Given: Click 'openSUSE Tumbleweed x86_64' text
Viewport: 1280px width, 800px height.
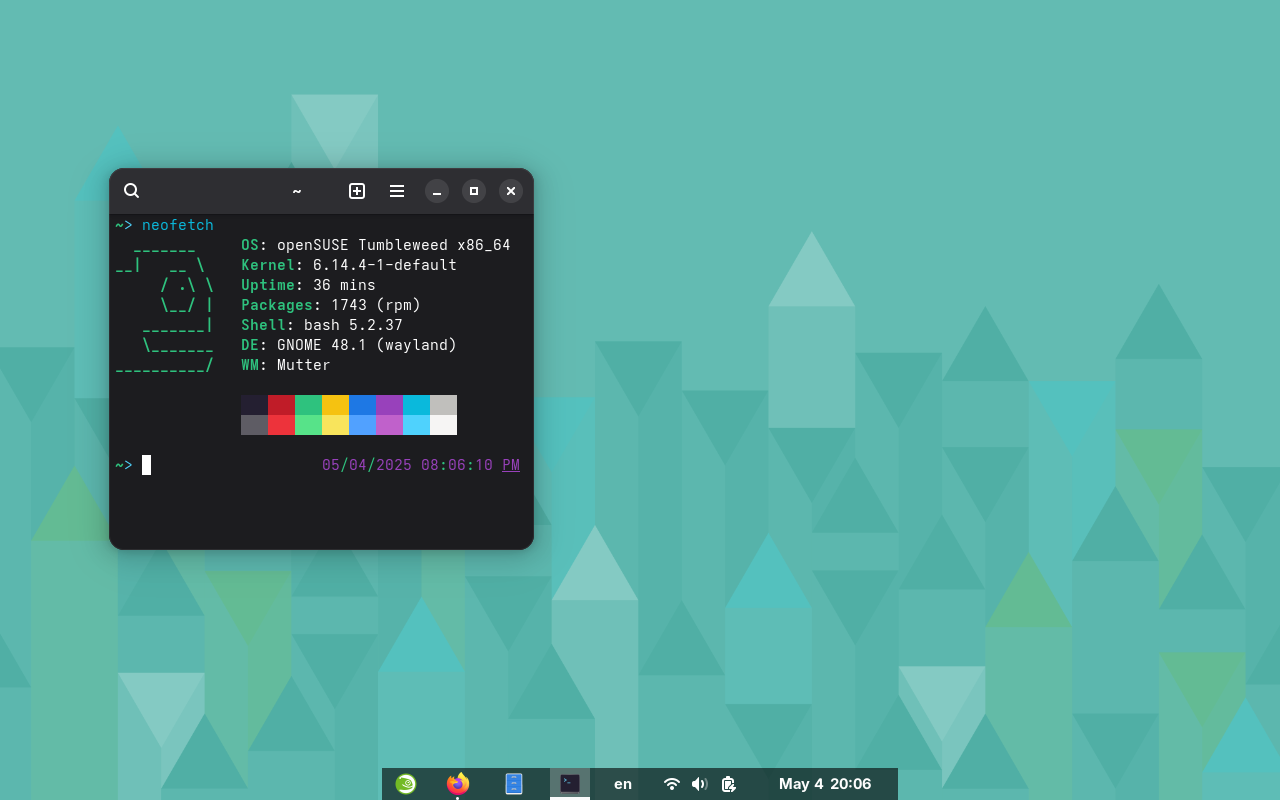Looking at the screenshot, I should [x=394, y=245].
